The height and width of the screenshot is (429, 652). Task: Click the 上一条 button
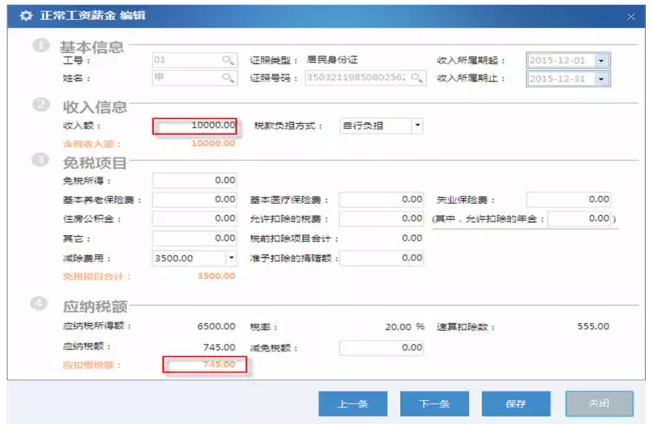(x=352, y=403)
